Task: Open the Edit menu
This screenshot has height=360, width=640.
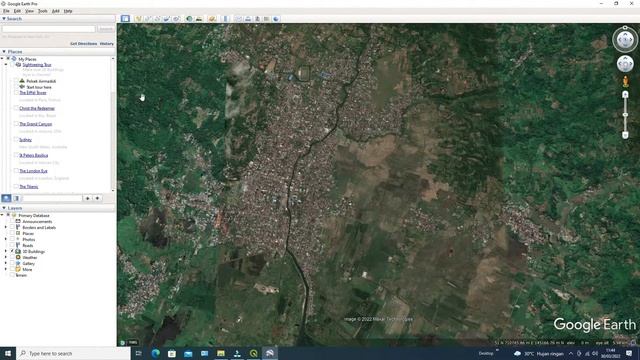Action: pyautogui.click(x=17, y=11)
